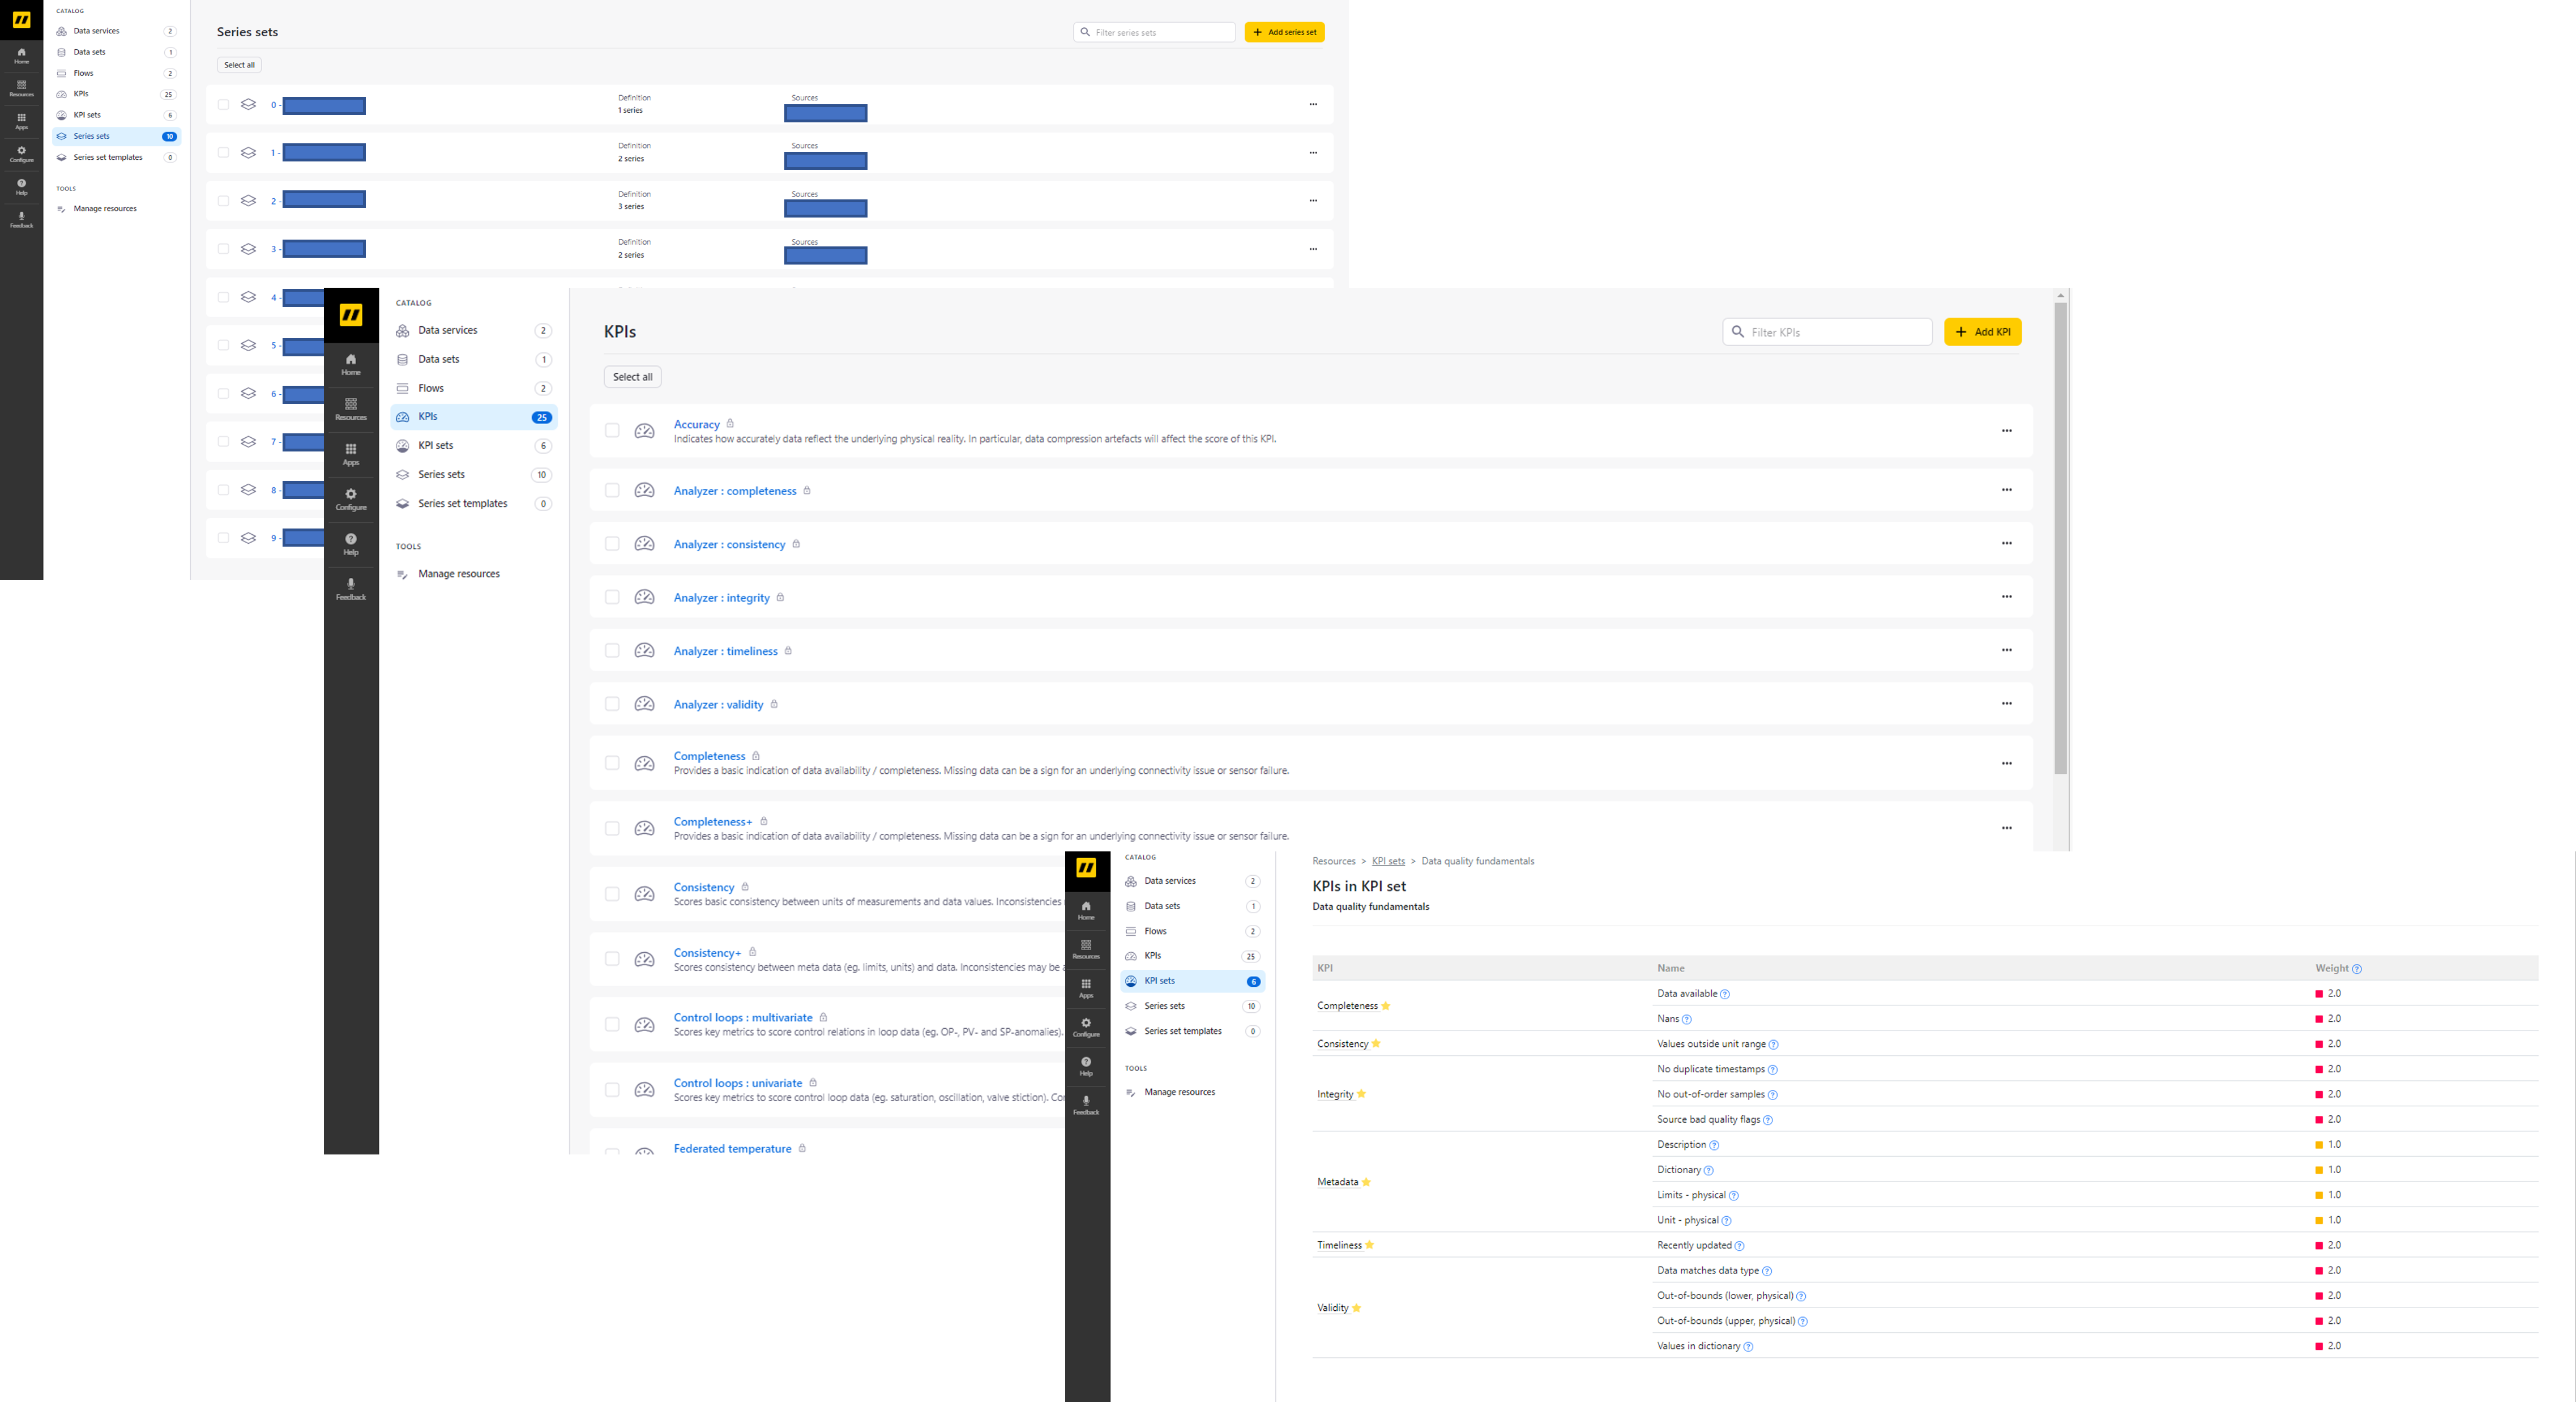Click the stacked-layers icon on the first series set
This screenshot has height=1402, width=2576.
[x=248, y=104]
